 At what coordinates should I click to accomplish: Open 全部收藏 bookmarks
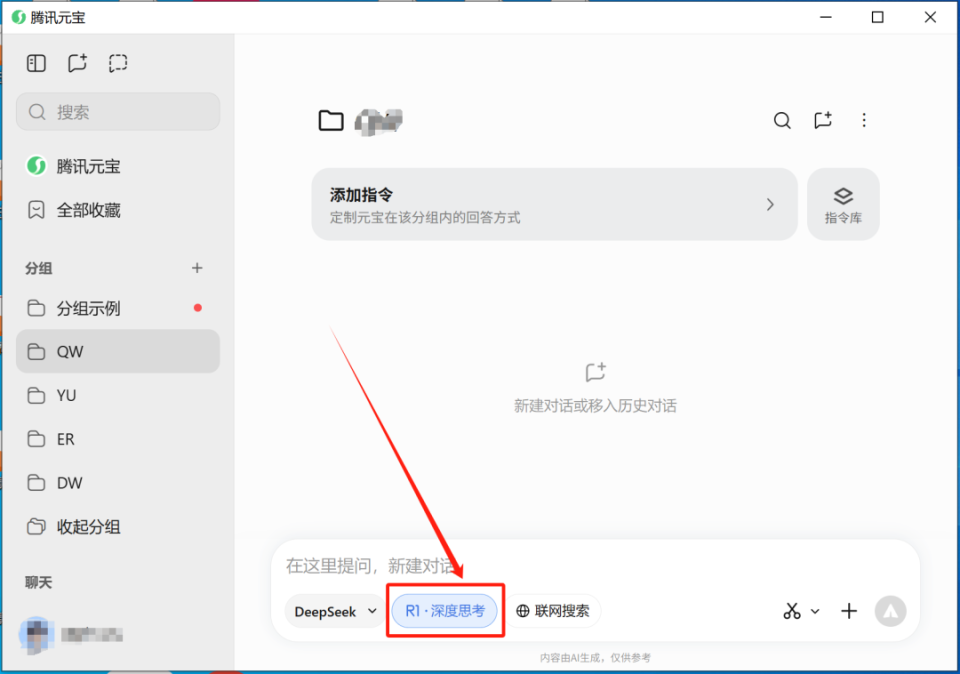click(x=118, y=210)
